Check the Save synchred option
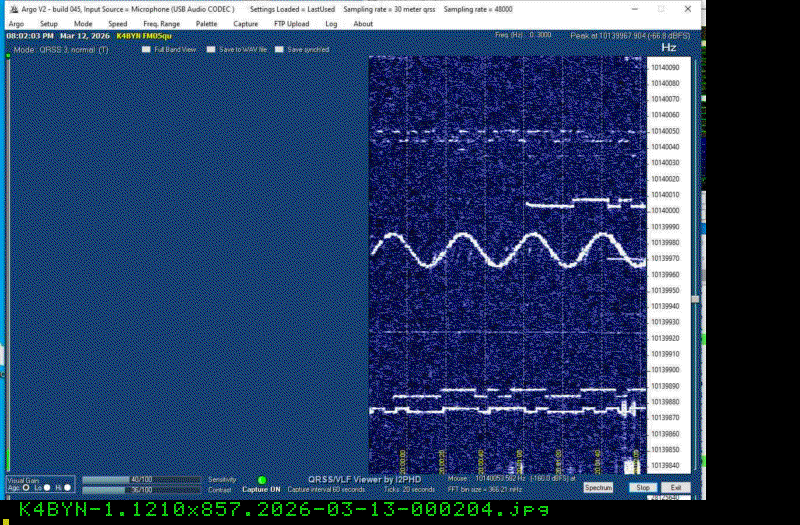This screenshot has height=525, width=800. [280, 49]
